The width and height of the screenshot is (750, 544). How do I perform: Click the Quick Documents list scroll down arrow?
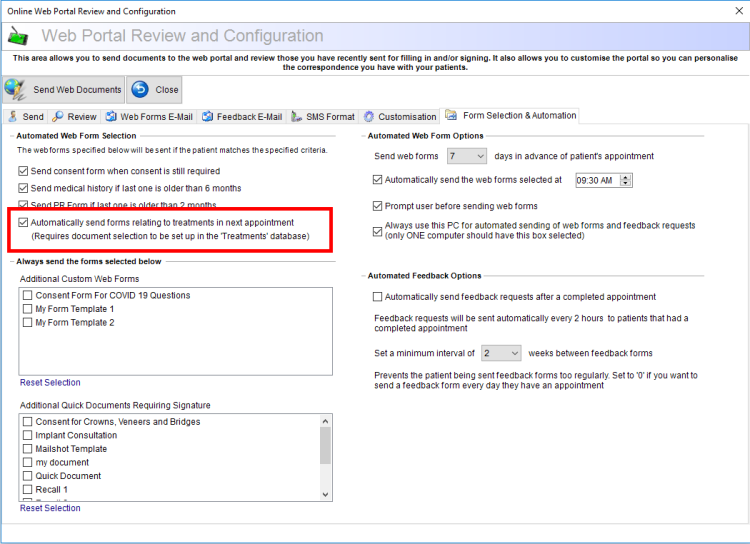point(325,495)
